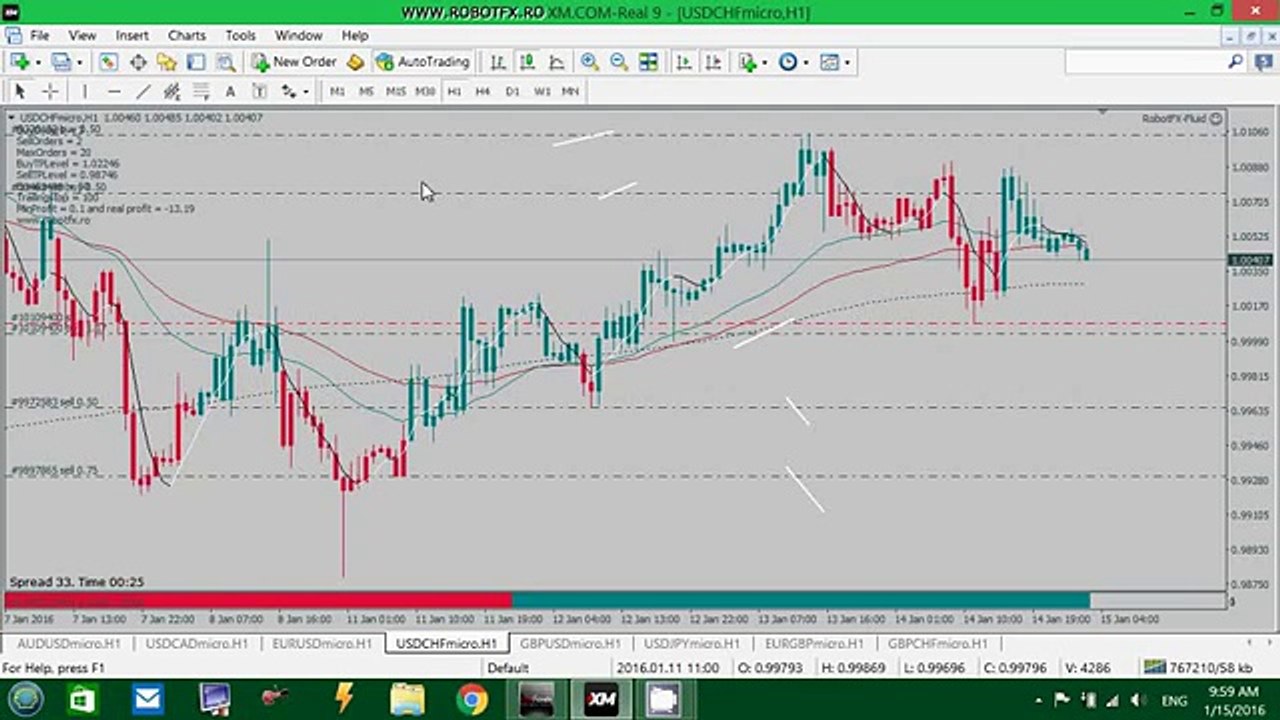Switch to EURUSDmicro,H1 chart tab

coord(321,643)
